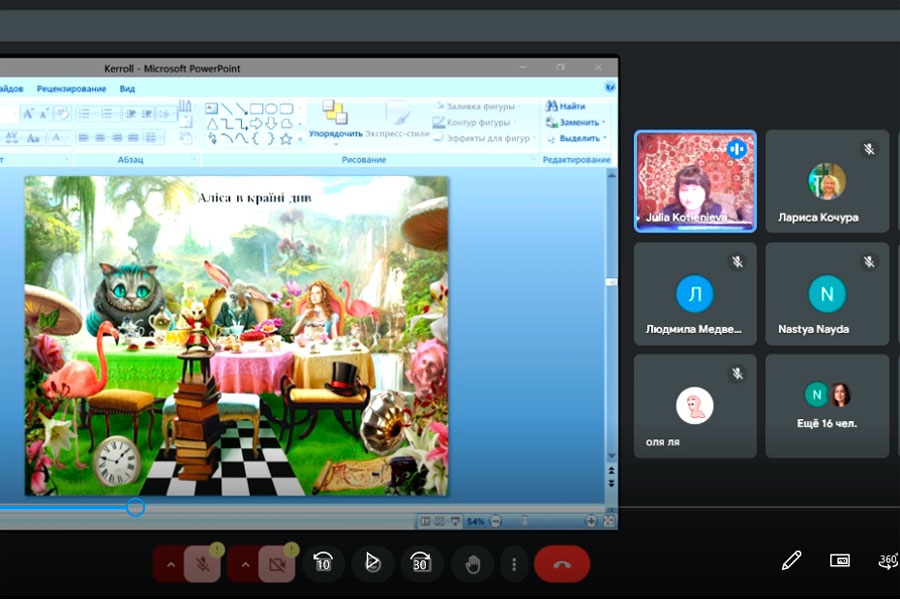The height and width of the screenshot is (600, 900).
Task: Toggle the muted microphone button
Action: point(203,564)
